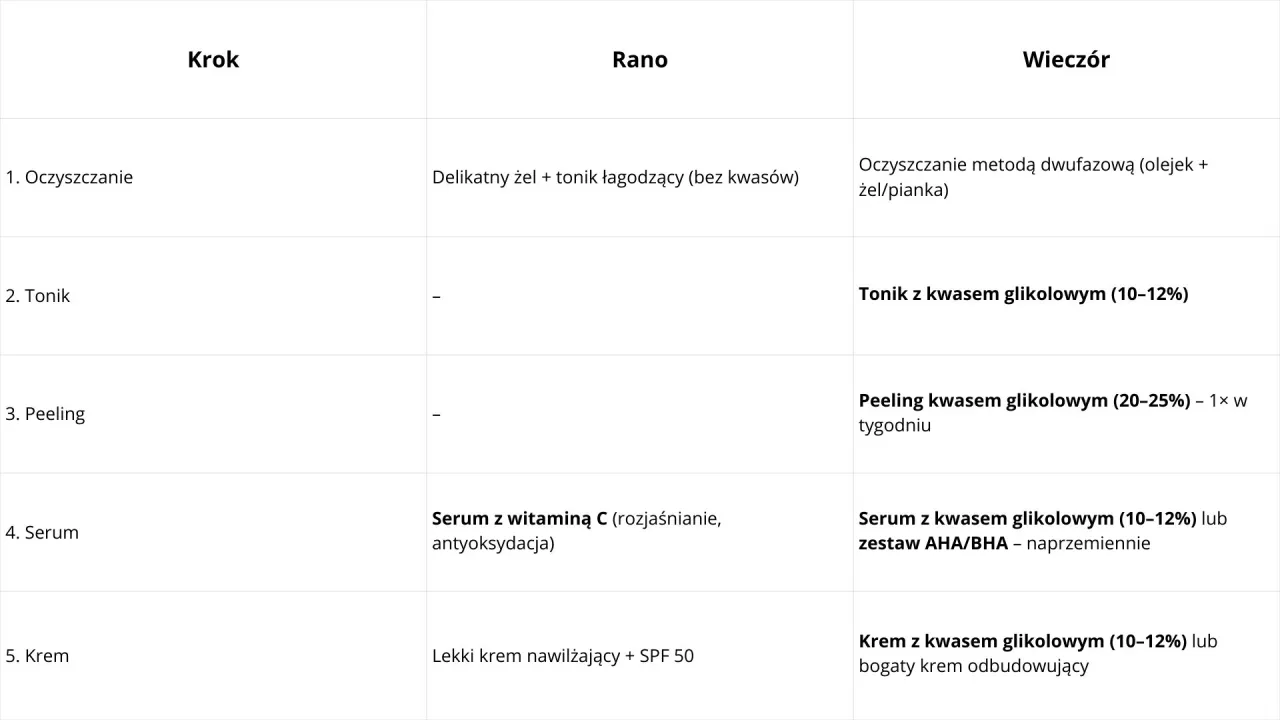Viewport: 1280px width, 720px height.
Task: Click the '4. Serum' row label
Action: click(x=42, y=532)
